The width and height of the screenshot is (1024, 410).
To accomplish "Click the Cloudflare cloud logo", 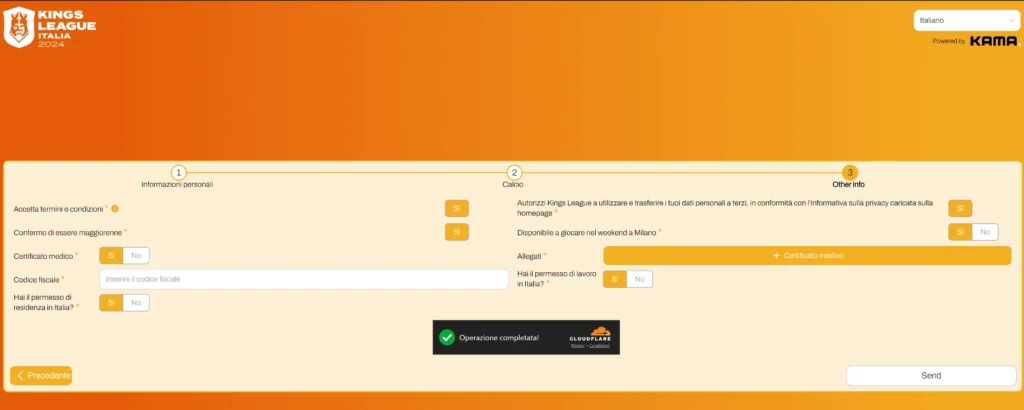I will [599, 331].
